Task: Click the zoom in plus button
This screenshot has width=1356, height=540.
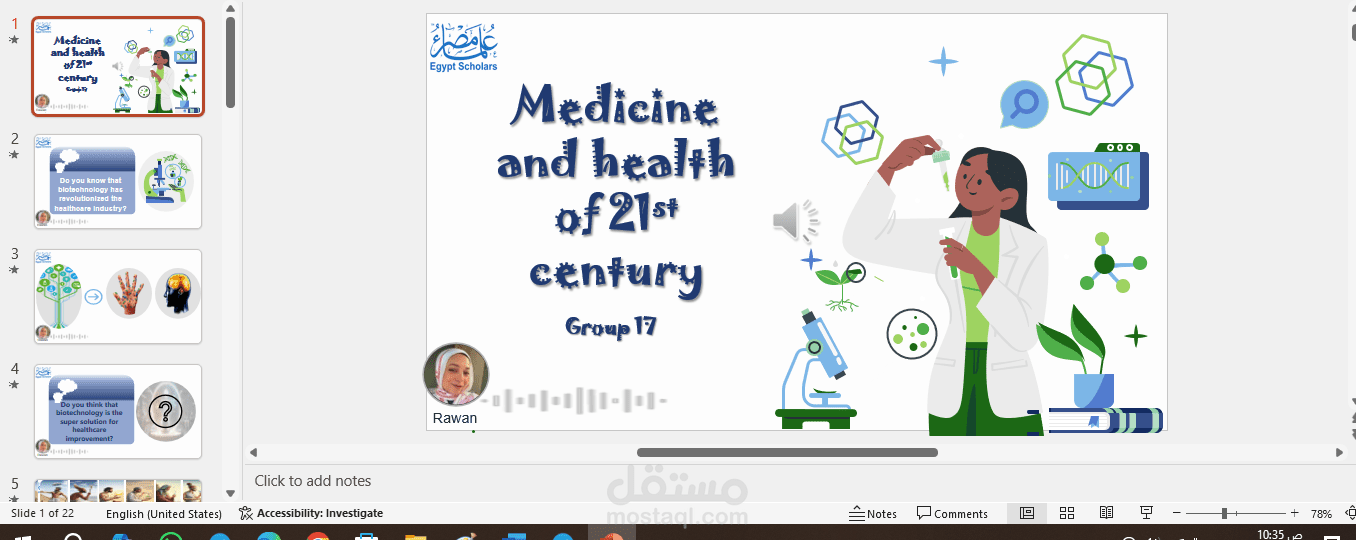Action: [1294, 514]
